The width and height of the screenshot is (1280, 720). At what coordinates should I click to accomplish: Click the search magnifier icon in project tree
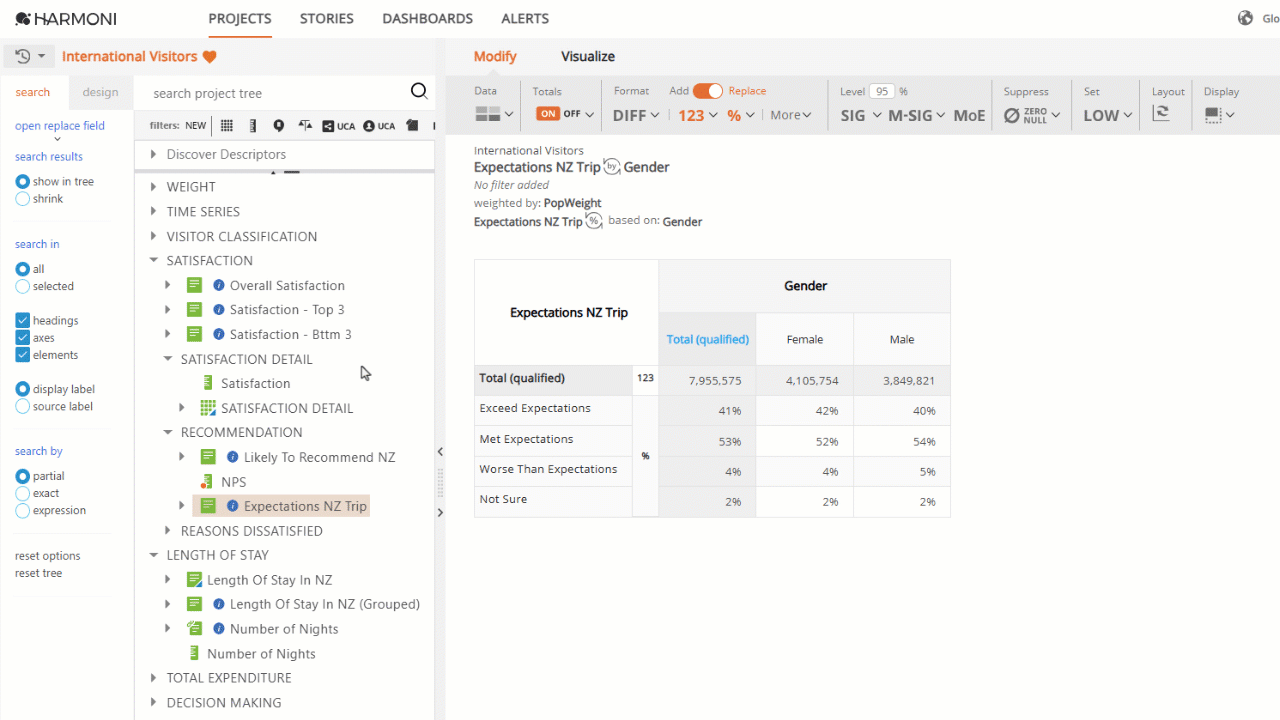click(x=419, y=92)
